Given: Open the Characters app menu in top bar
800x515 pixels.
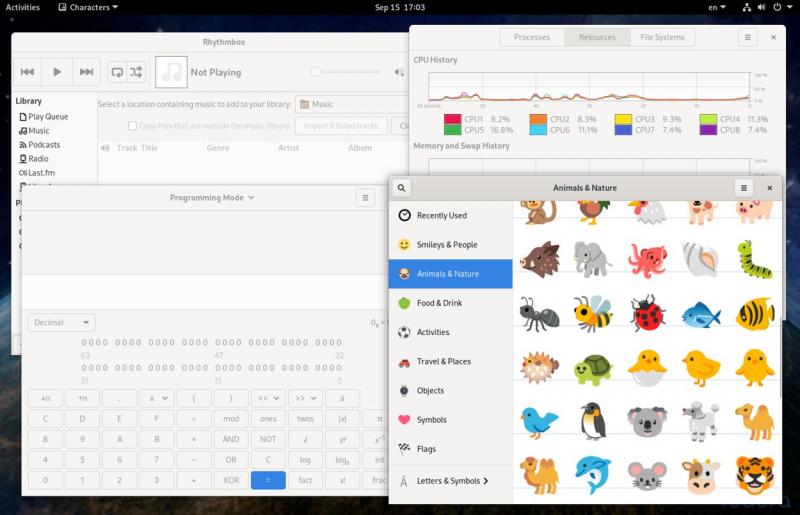Looking at the screenshot, I should pos(88,7).
